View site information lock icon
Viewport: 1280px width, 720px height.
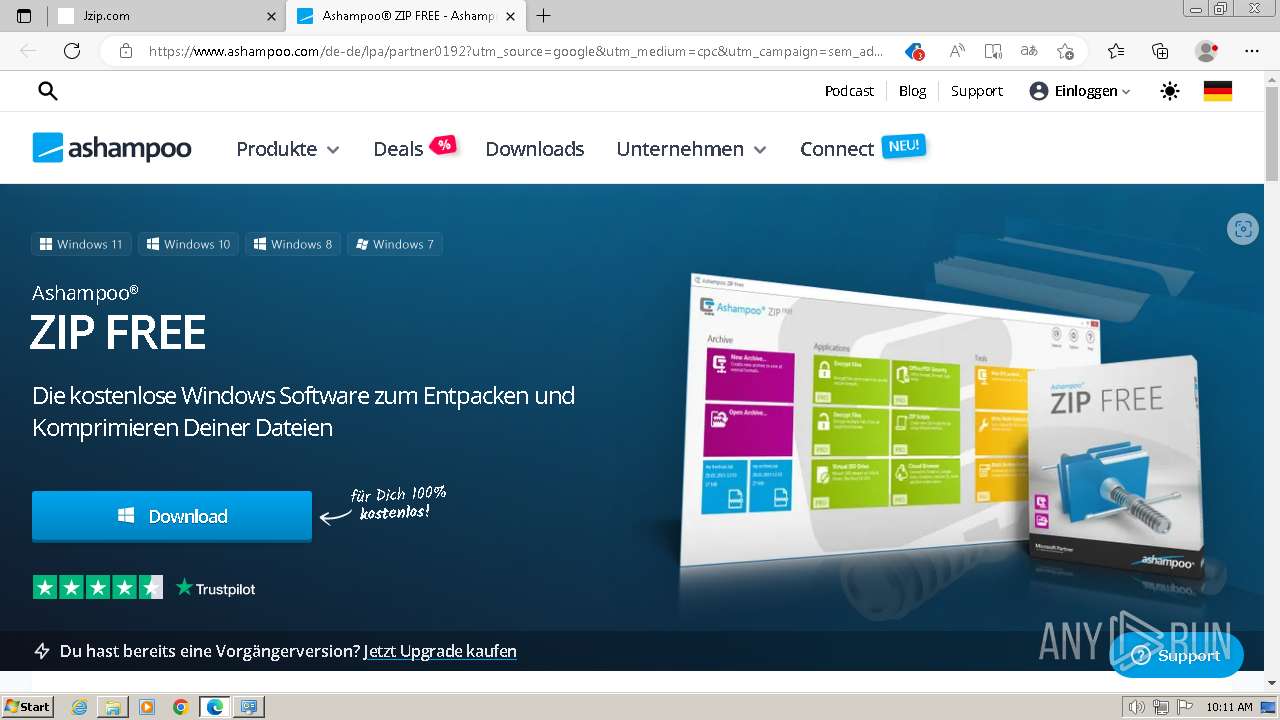point(125,51)
